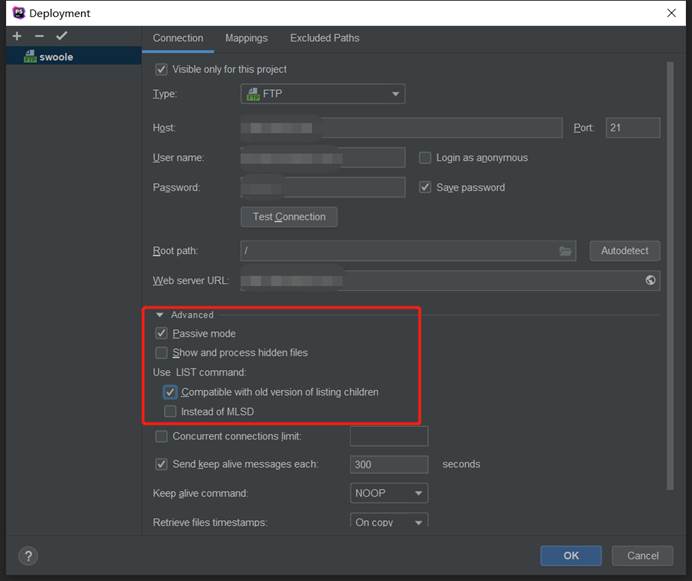Toggle Send keep alive messages each checkbox
The height and width of the screenshot is (581, 692).
[x=162, y=464]
